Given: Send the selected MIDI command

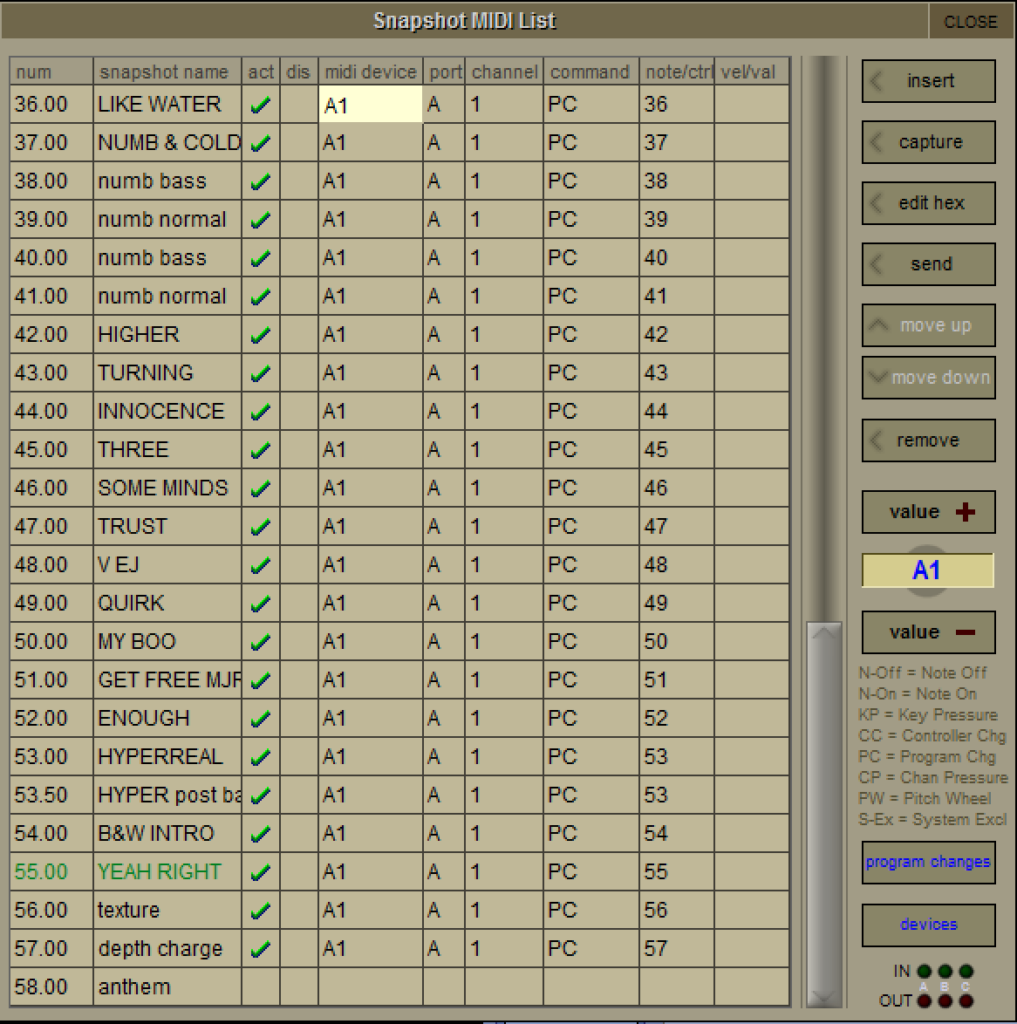Looking at the screenshot, I should pyautogui.click(x=928, y=264).
